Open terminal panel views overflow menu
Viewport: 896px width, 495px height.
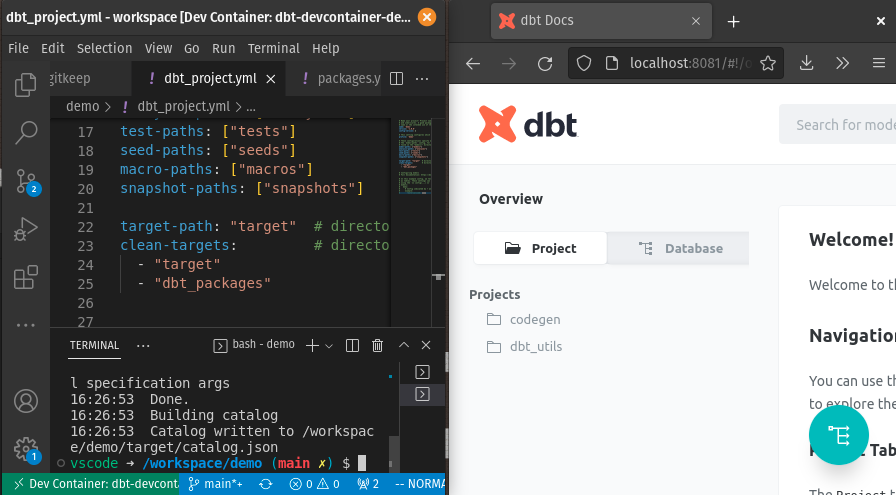point(143,345)
